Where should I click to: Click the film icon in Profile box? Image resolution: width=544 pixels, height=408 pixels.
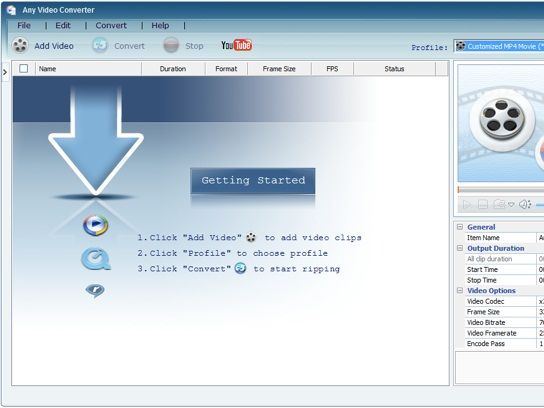click(x=460, y=46)
